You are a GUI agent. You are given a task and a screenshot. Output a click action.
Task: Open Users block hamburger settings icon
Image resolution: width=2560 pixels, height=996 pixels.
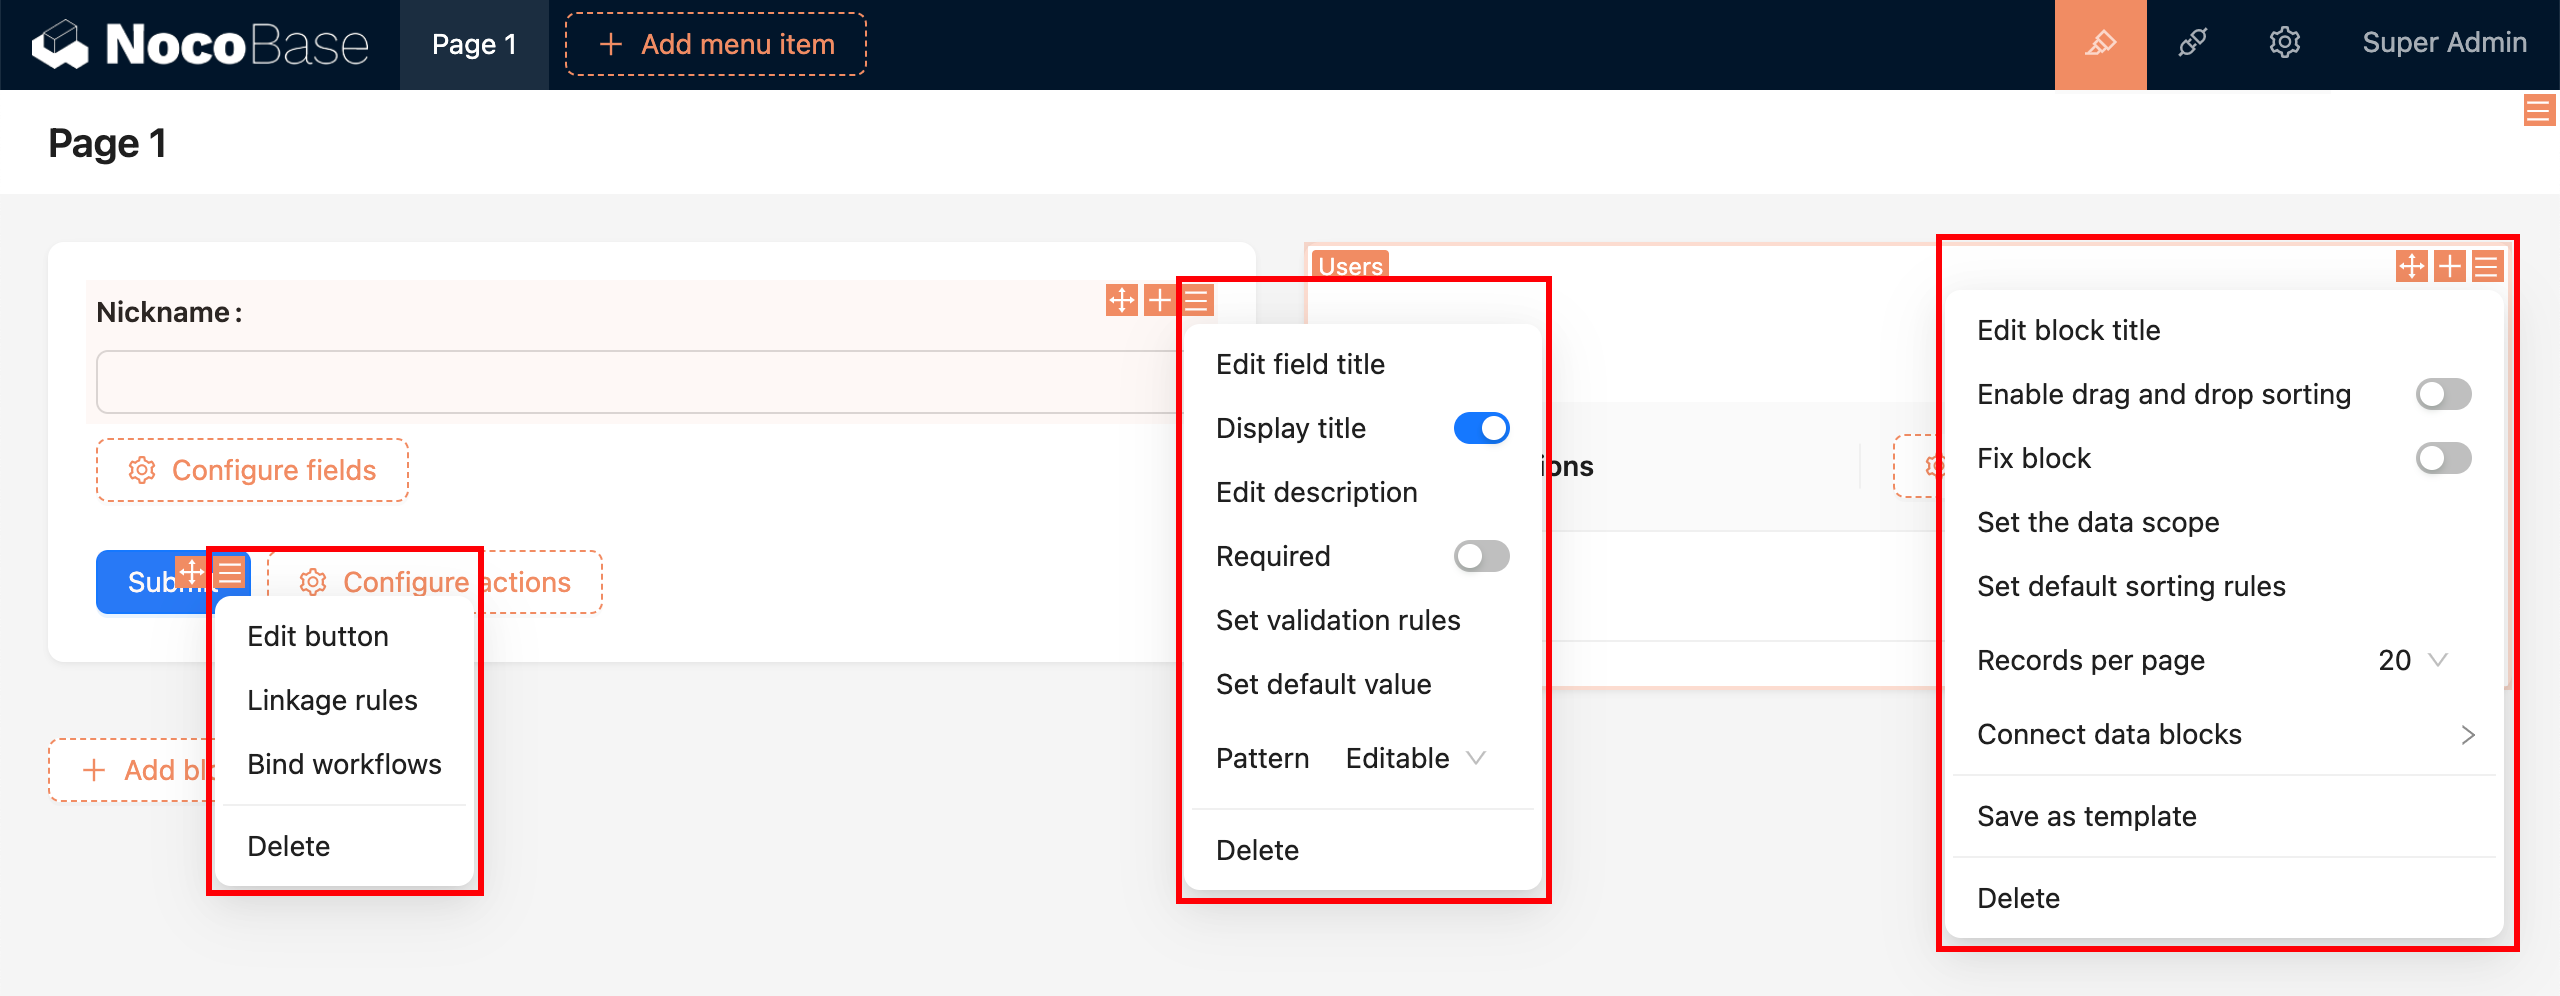pos(2486,266)
